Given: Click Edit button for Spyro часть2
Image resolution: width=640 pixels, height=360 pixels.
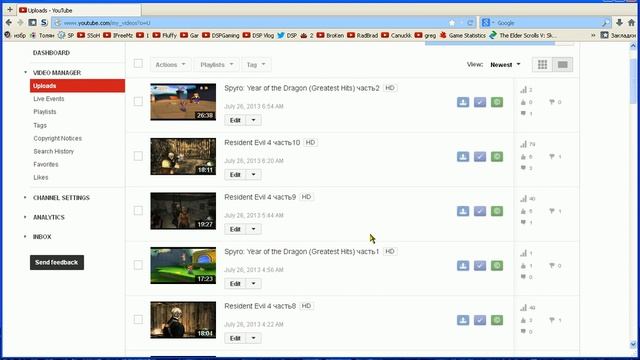Looking at the screenshot, I should pyautogui.click(x=235, y=120).
